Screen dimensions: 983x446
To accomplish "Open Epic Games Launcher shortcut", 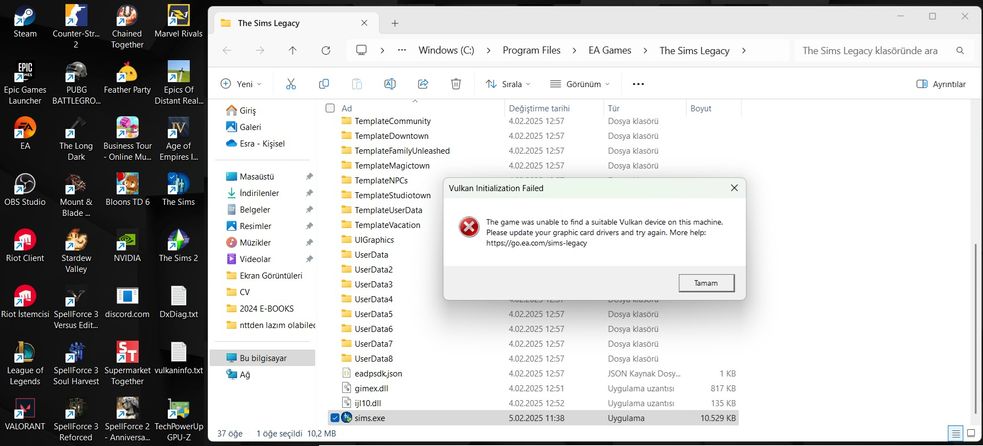I will tap(25, 82).
